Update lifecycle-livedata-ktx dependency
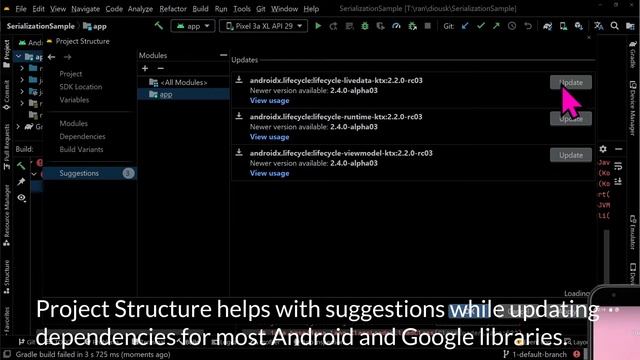The image size is (640, 360). pos(571,82)
